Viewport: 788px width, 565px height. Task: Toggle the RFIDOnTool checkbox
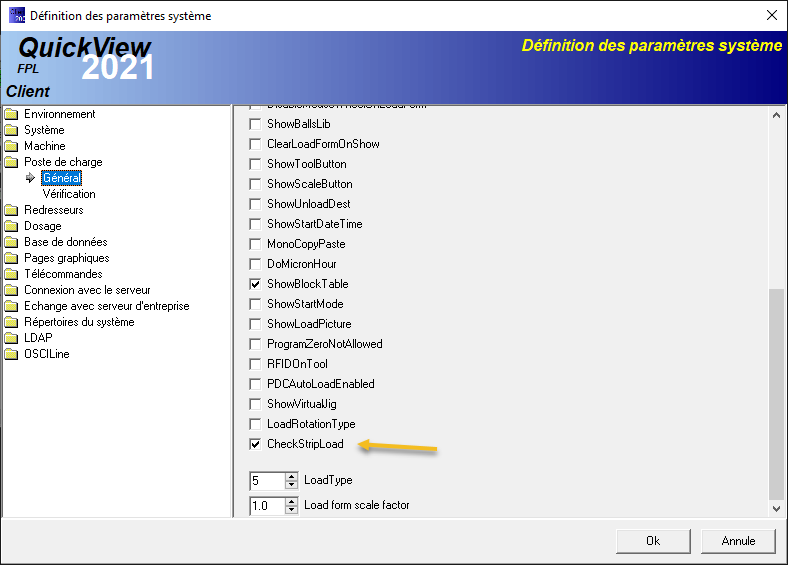255,364
